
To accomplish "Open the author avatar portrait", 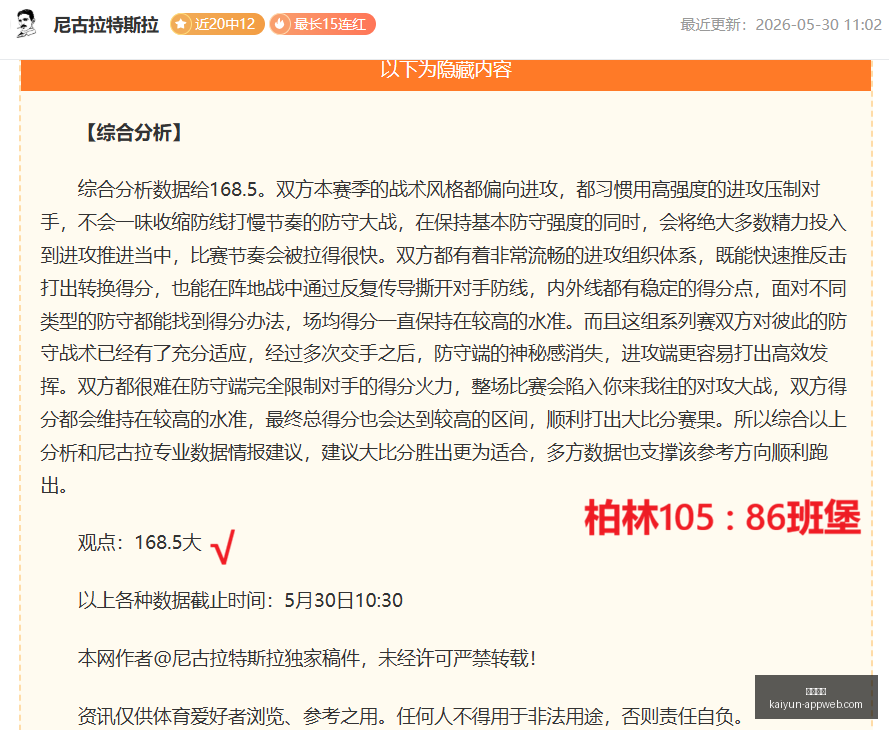I will 26,24.
